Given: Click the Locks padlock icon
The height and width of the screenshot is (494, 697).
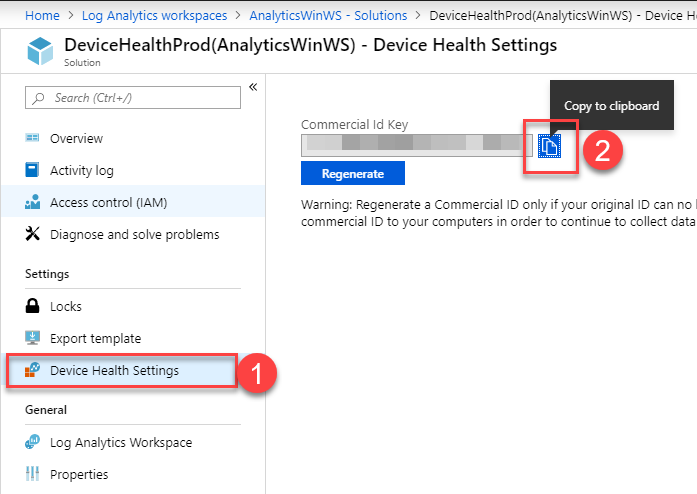Looking at the screenshot, I should [x=31, y=306].
